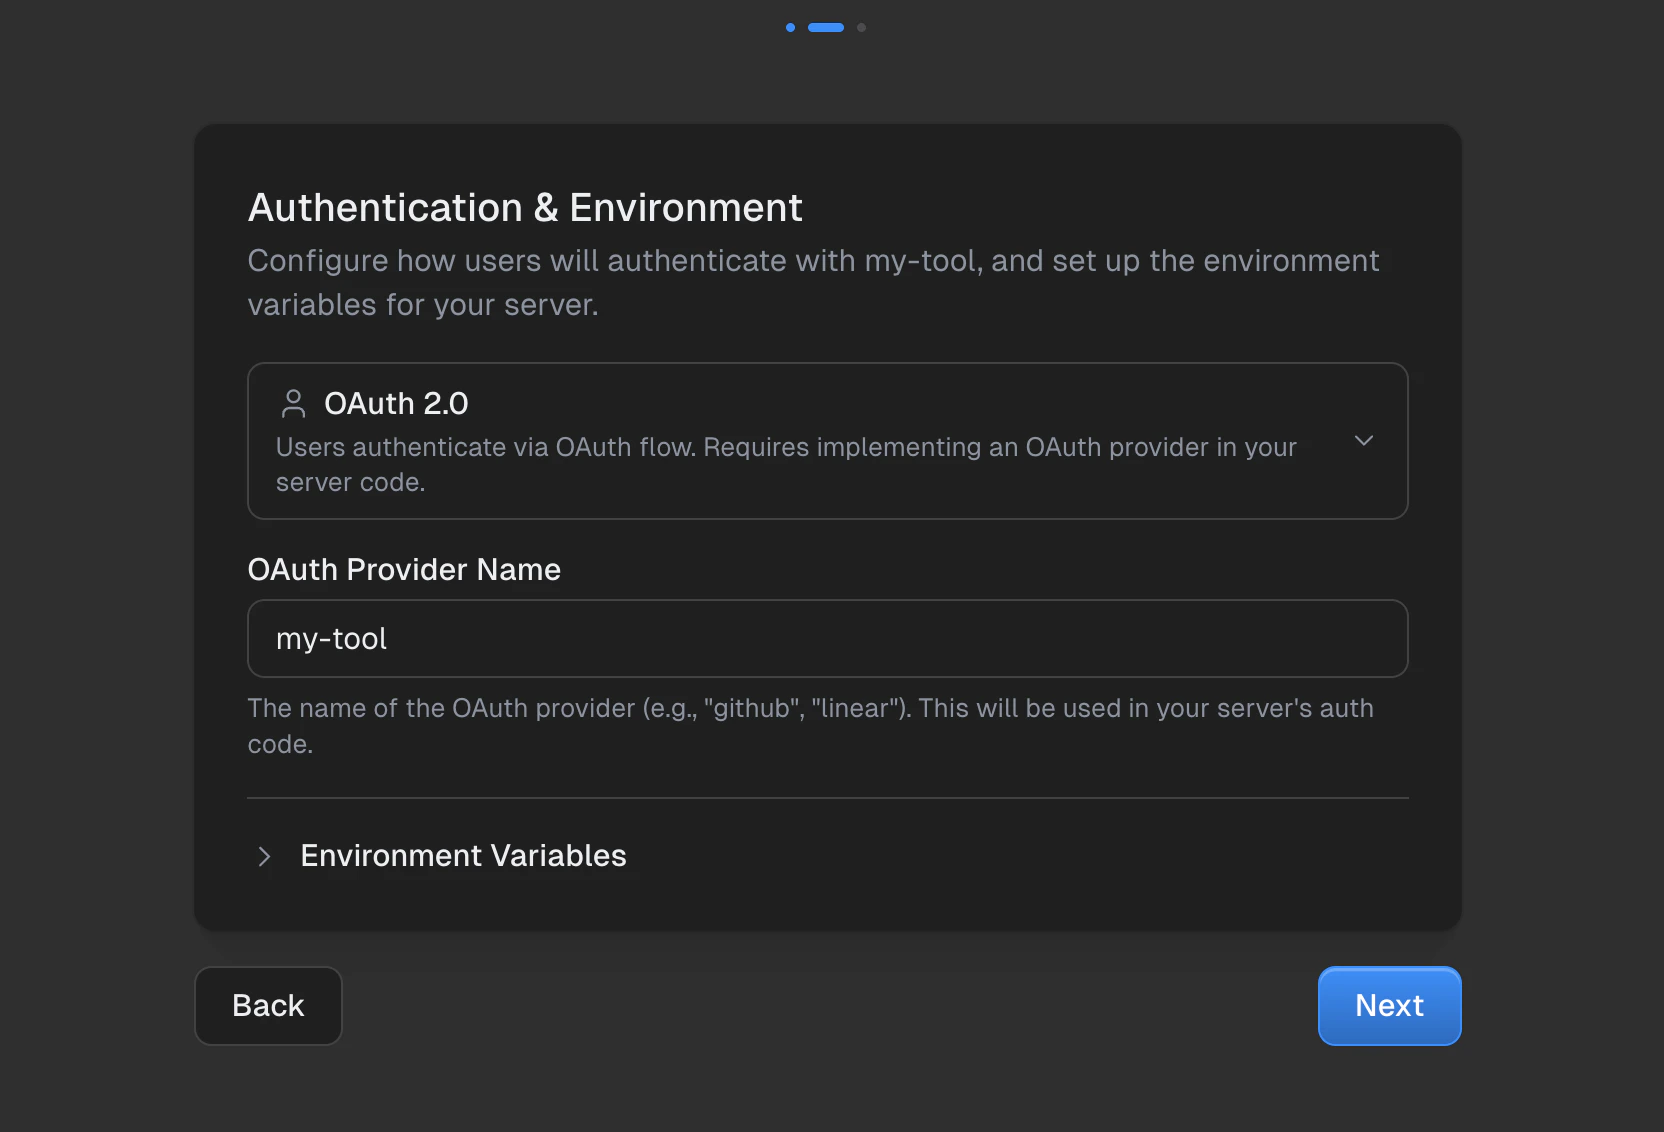The width and height of the screenshot is (1664, 1132).
Task: Click the Authentication & Environment title
Action: [525, 207]
